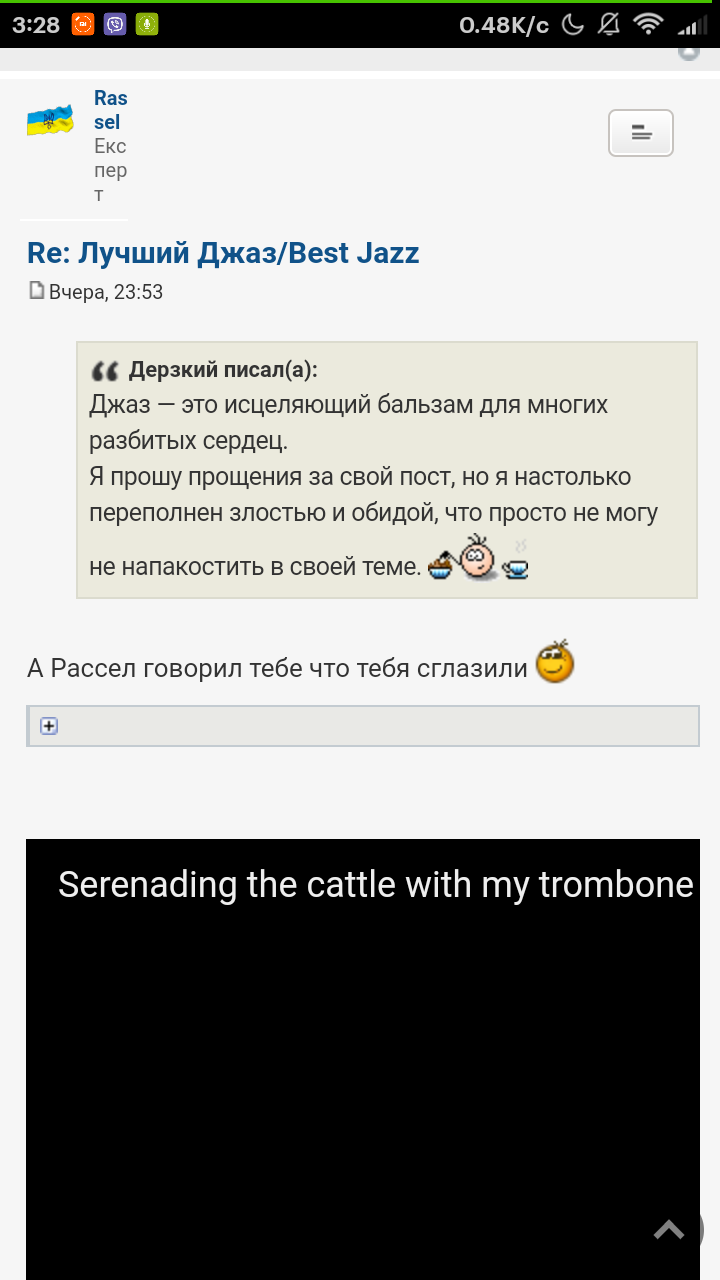Tap the Ukrainian flag avatar
This screenshot has height=1280, width=720.
click(x=50, y=121)
